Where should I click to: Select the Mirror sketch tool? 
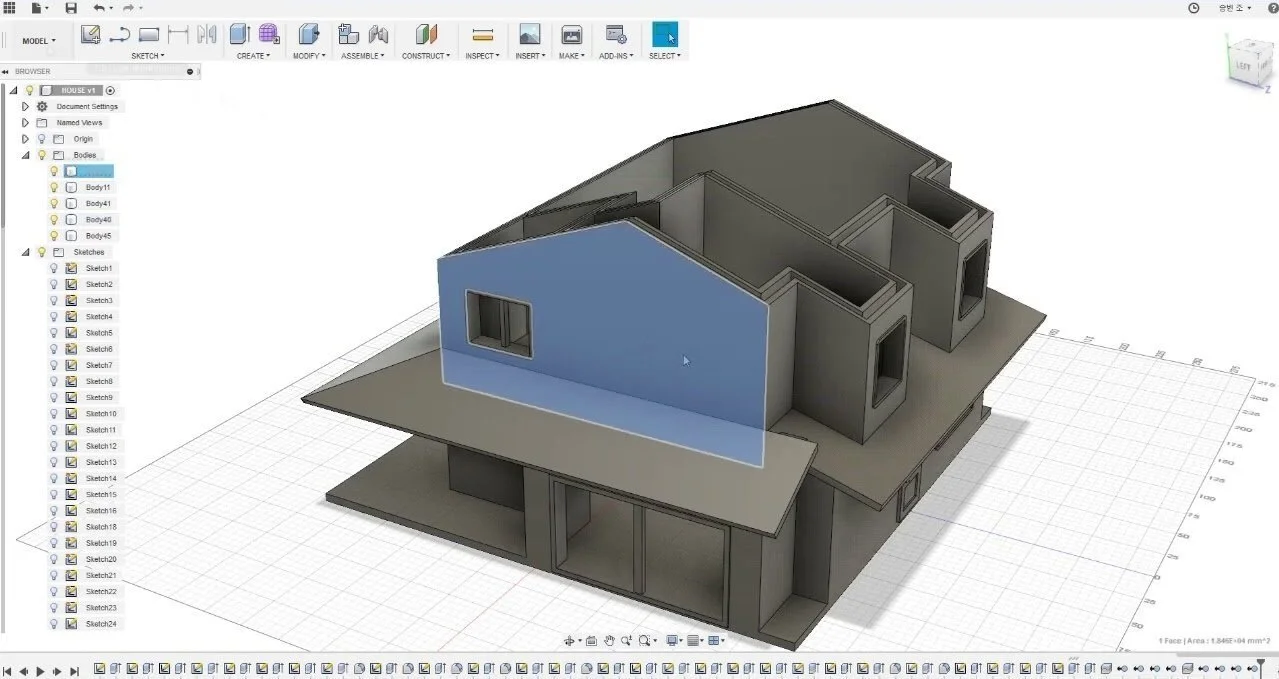(x=207, y=35)
